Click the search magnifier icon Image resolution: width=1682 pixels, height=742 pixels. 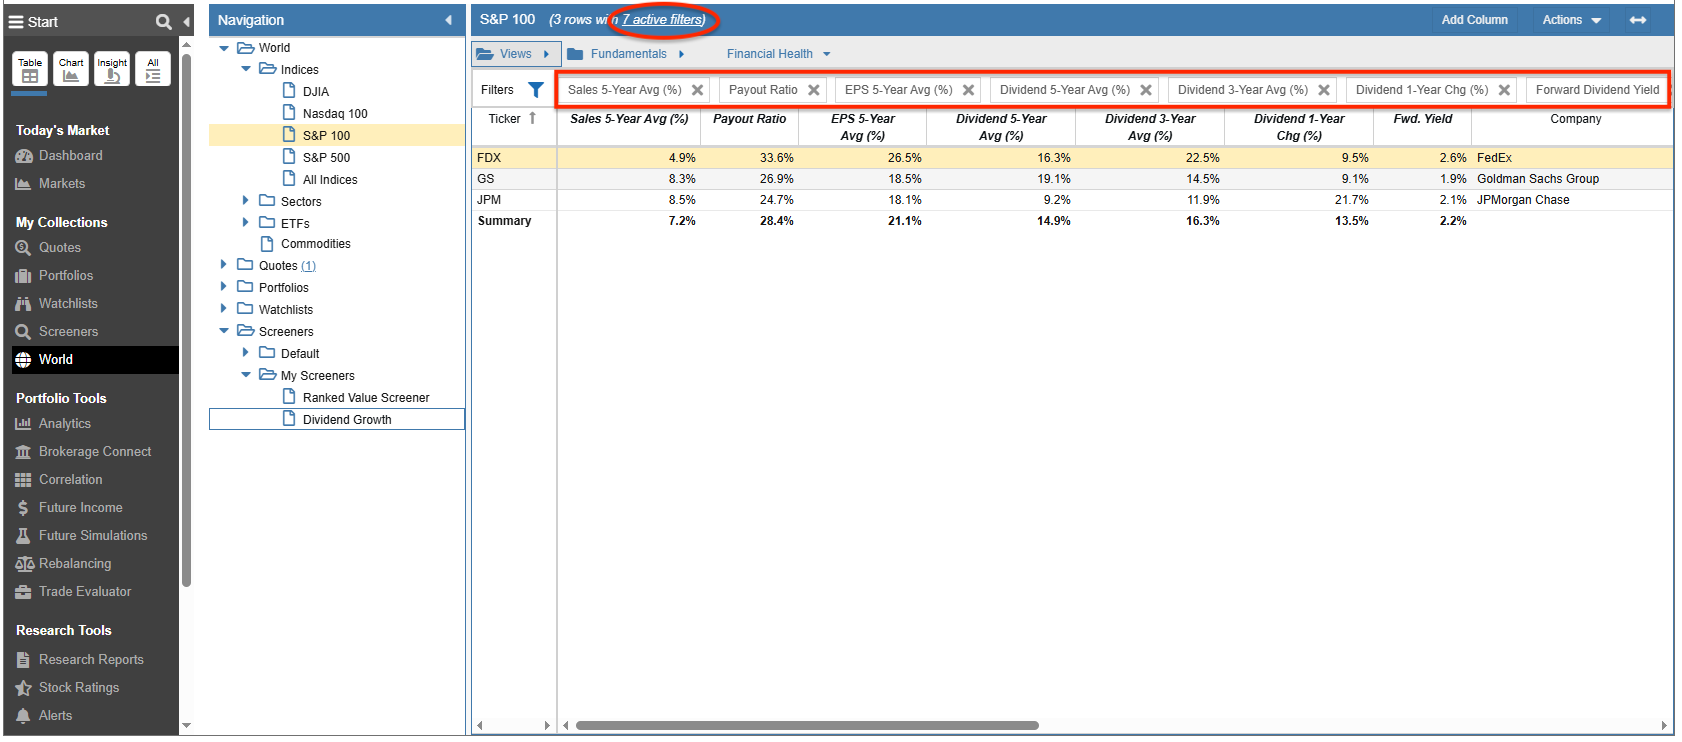(163, 22)
